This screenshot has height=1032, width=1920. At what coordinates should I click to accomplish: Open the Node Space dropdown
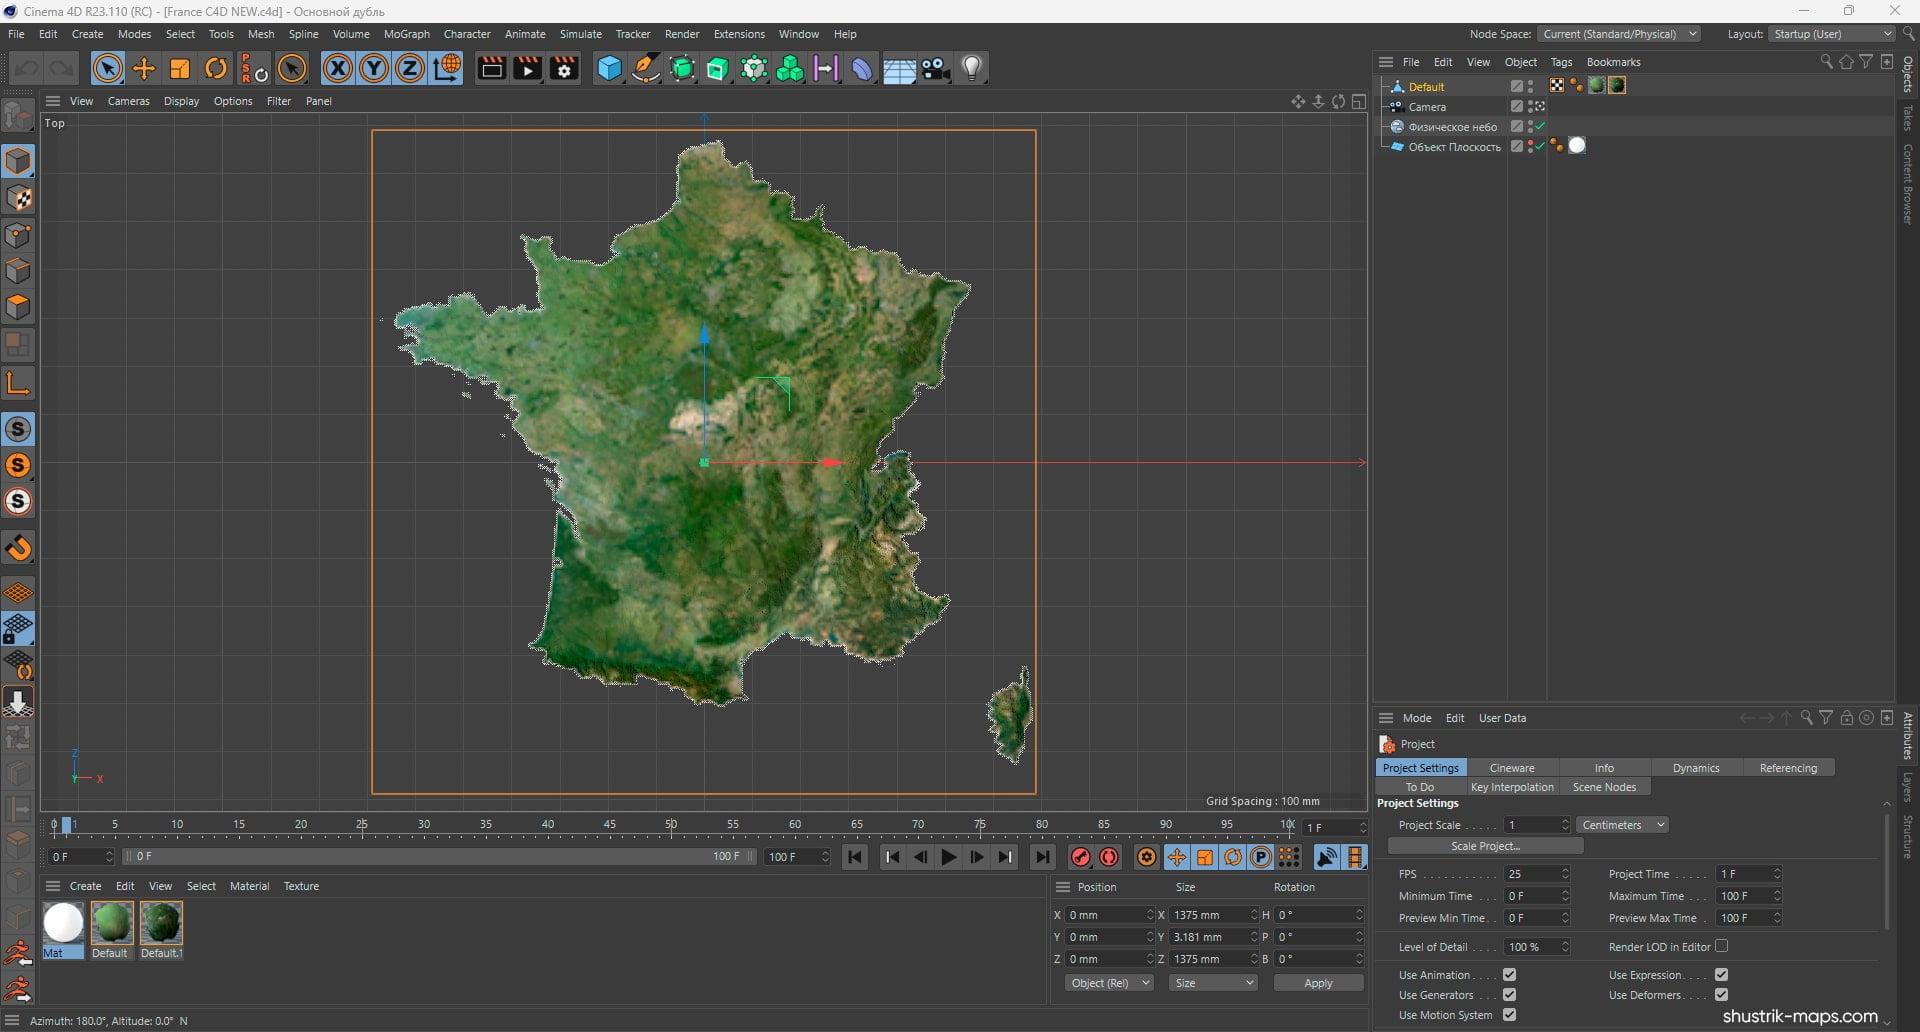(x=1619, y=34)
